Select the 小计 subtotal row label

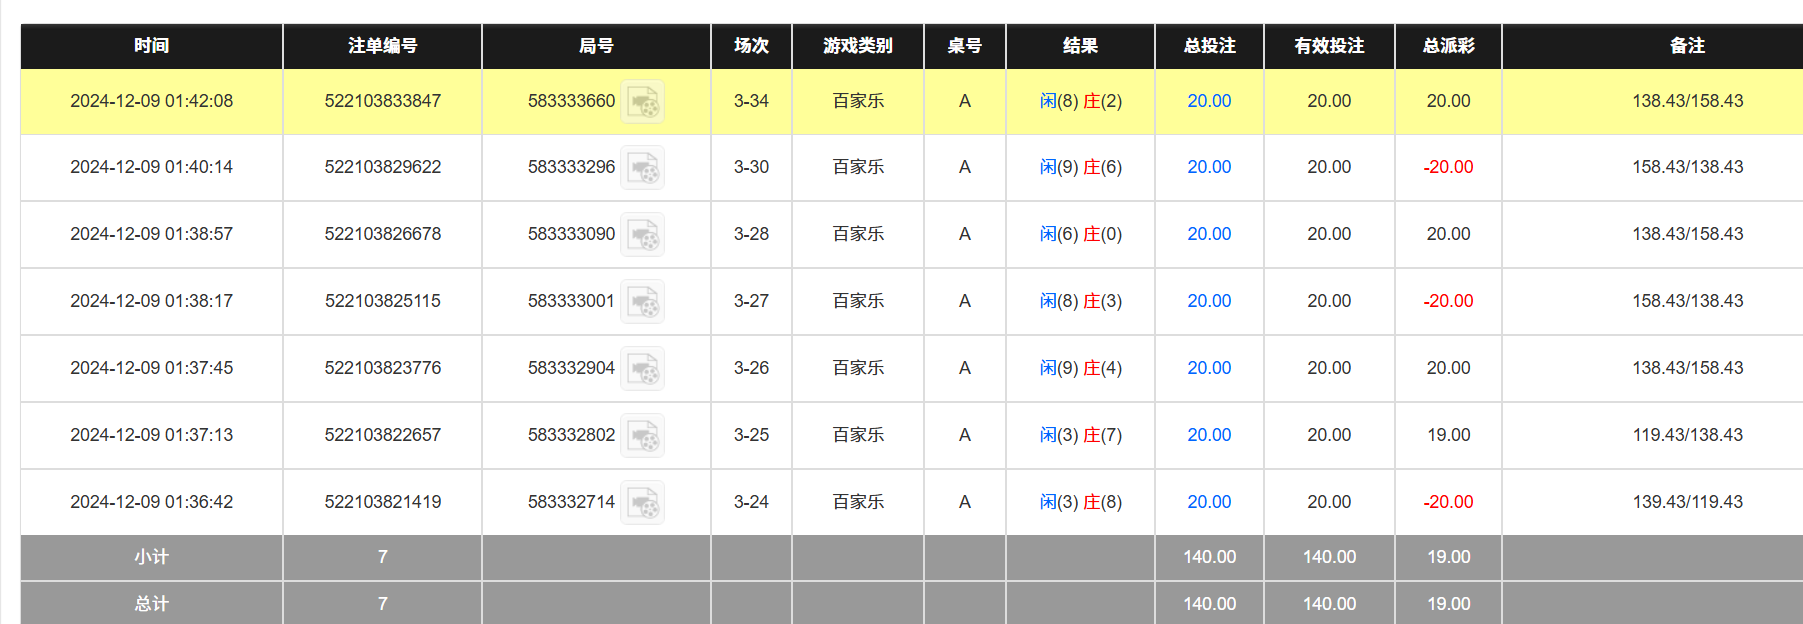(x=151, y=557)
